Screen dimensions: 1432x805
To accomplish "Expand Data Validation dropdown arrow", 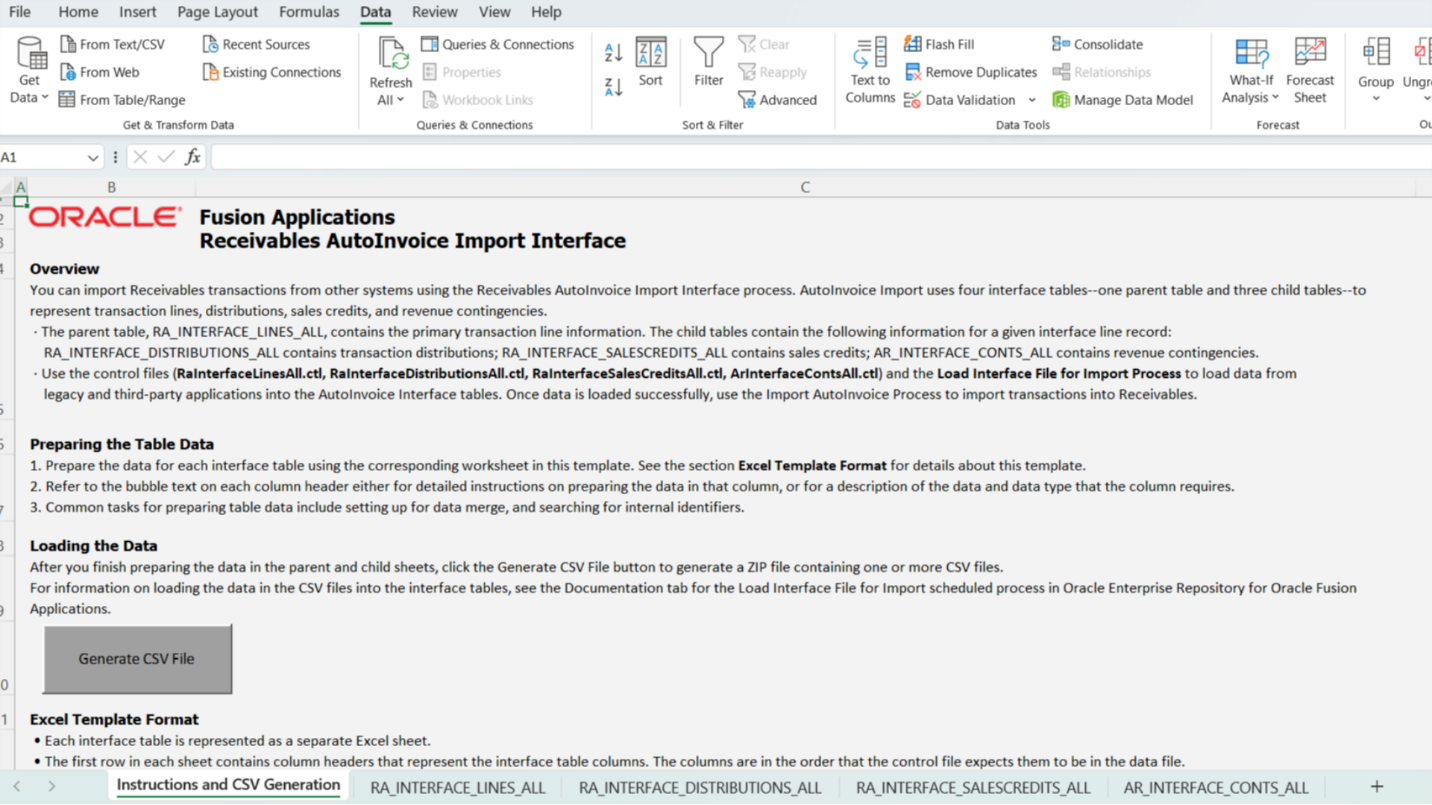I will (1032, 100).
